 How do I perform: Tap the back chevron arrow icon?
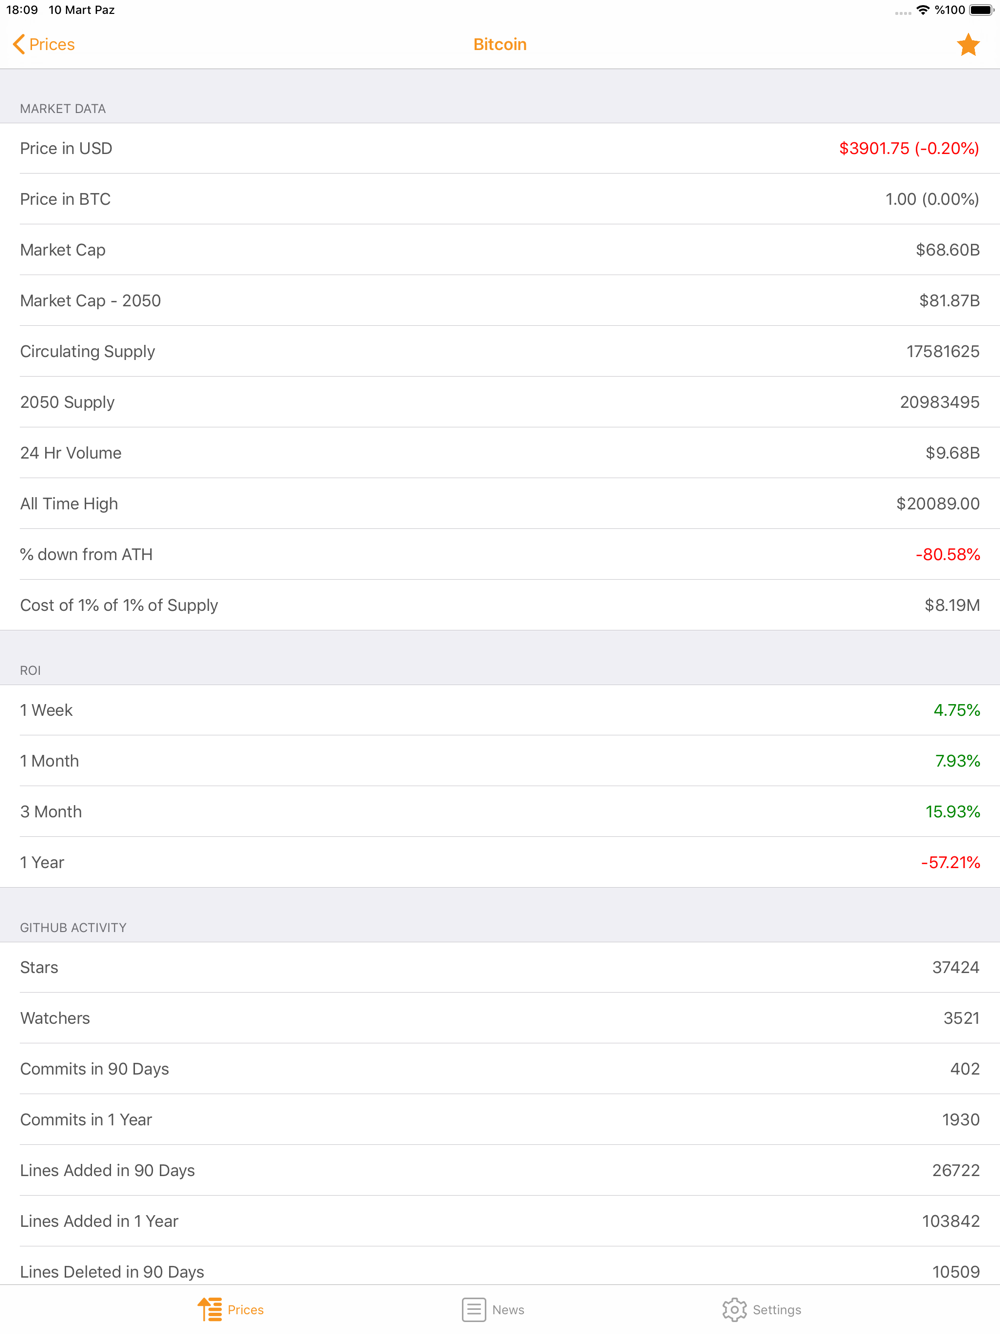(18, 44)
